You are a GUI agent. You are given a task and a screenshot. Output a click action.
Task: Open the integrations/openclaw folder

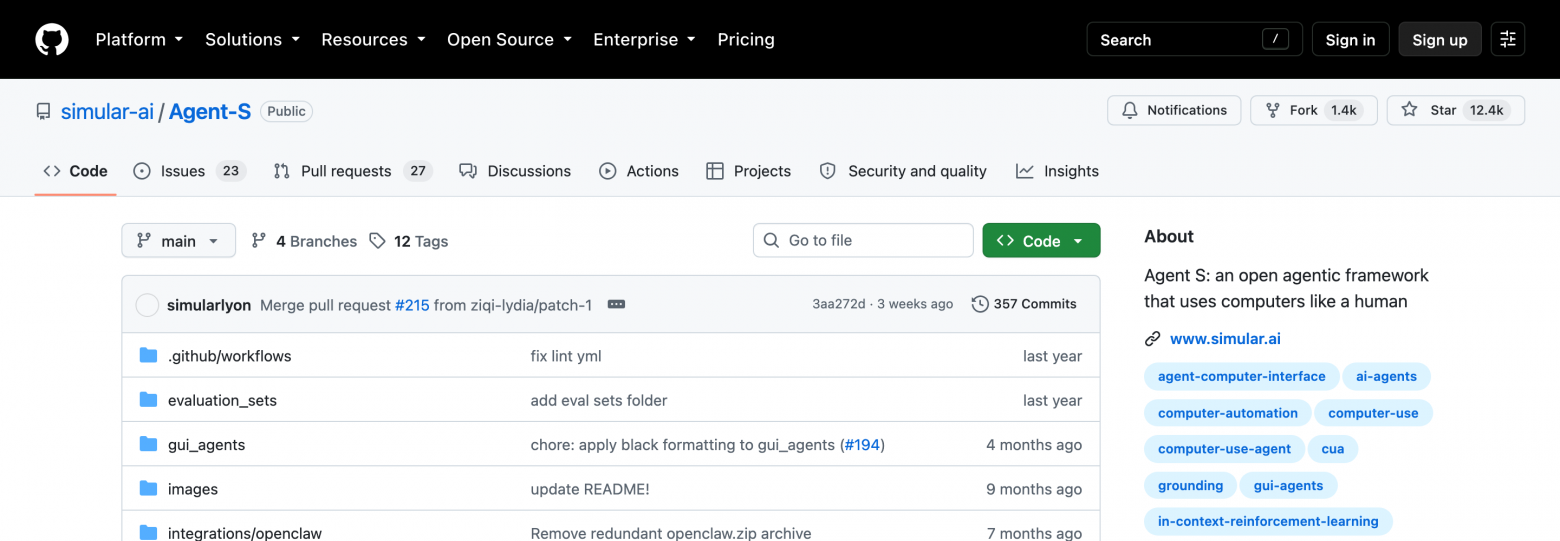[245, 533]
